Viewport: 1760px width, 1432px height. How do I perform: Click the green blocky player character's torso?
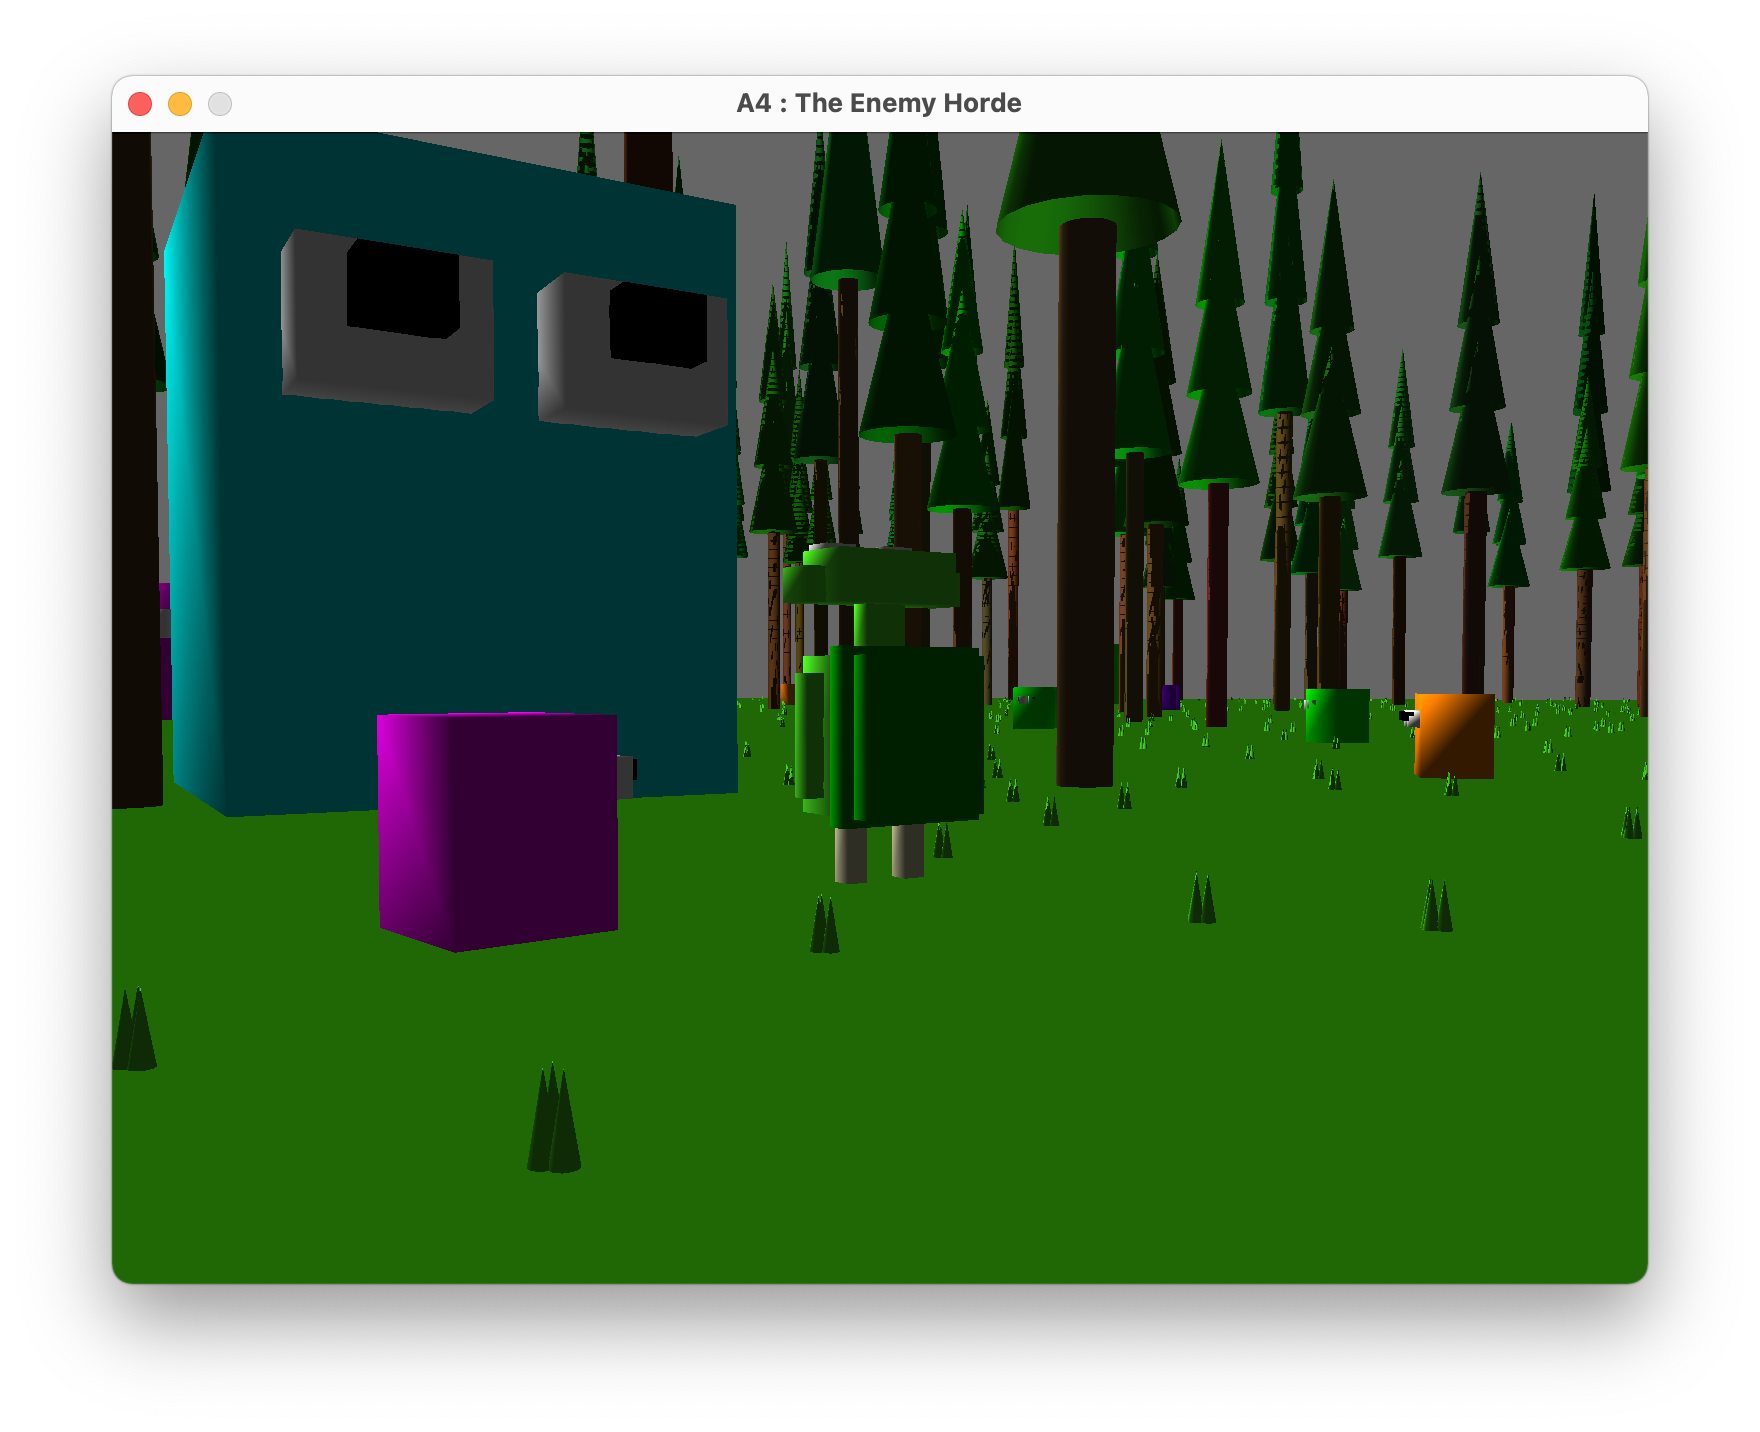pos(905,735)
